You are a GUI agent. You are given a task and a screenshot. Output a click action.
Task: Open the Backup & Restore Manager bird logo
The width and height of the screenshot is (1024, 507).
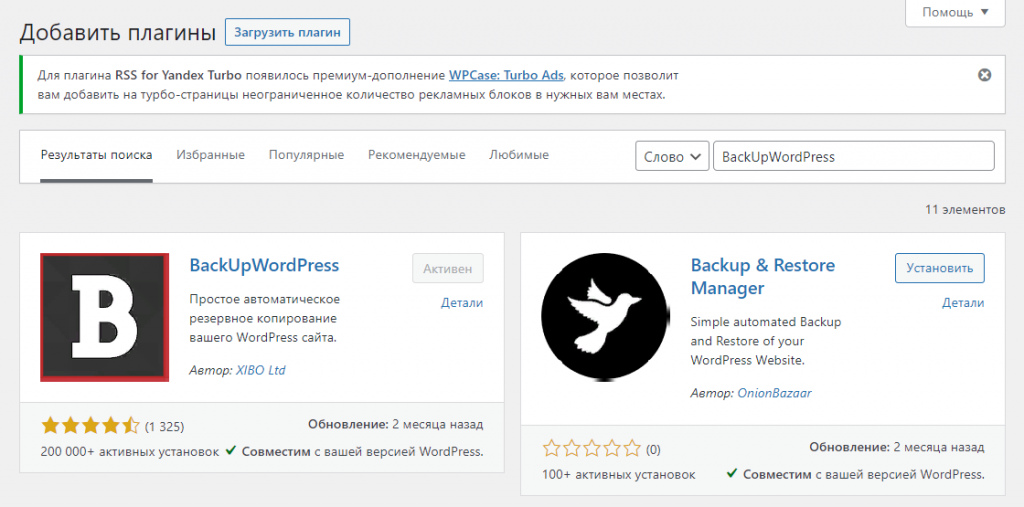pos(605,317)
